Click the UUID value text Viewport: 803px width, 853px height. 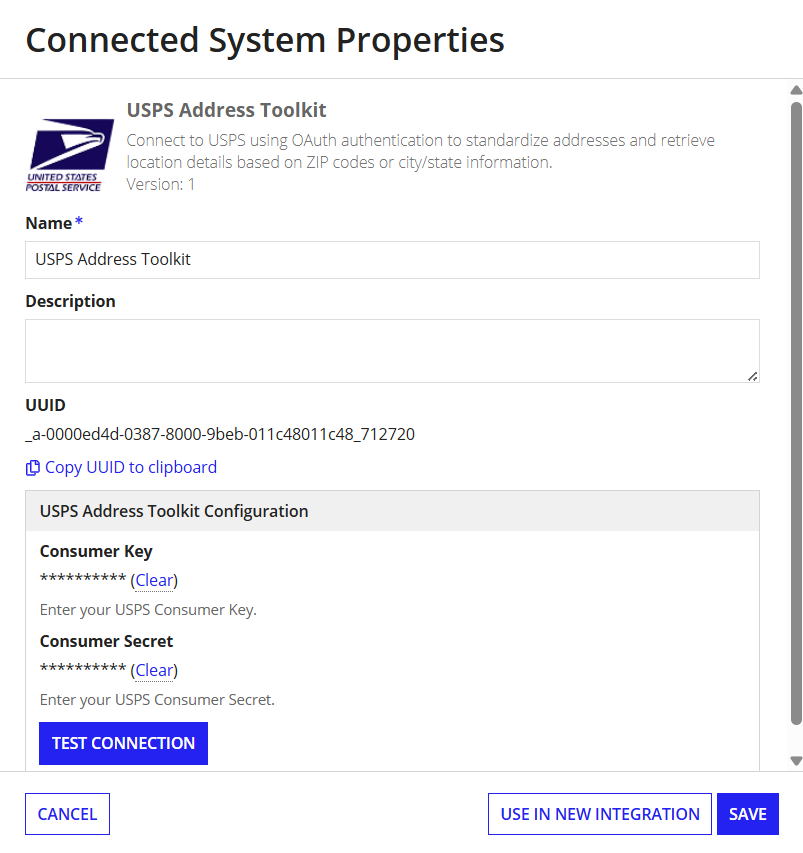point(220,434)
